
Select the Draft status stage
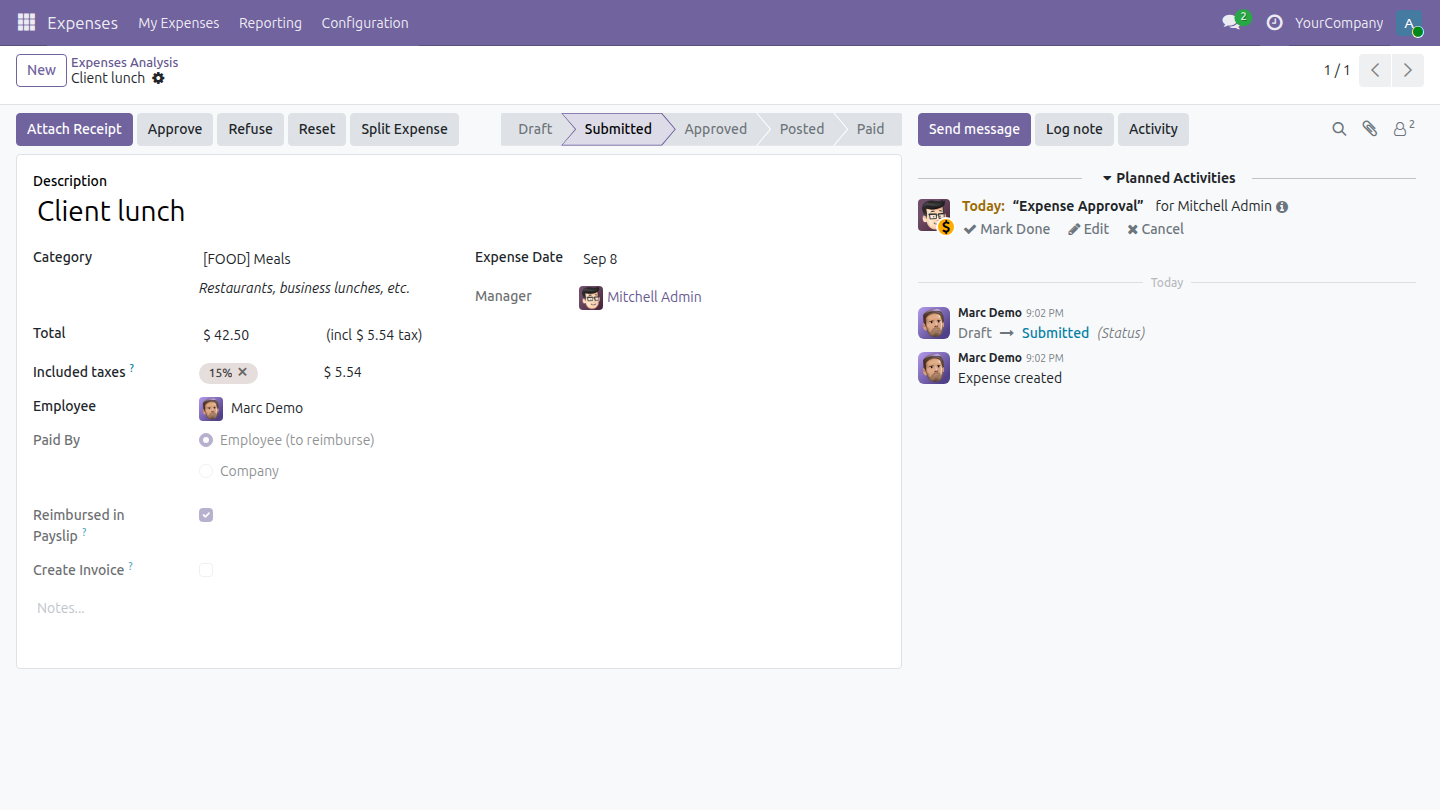(x=534, y=129)
